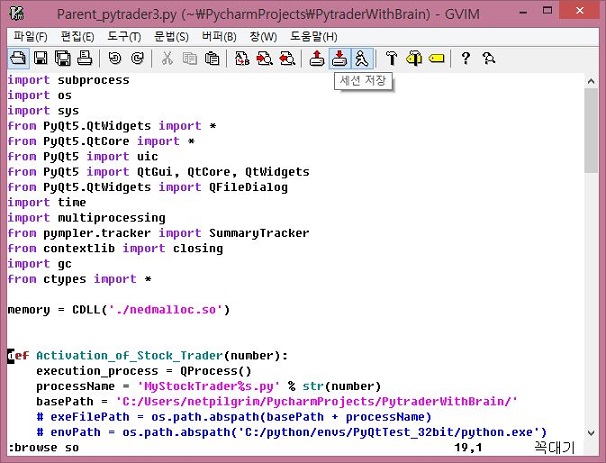Click the Print toolbar icon
This screenshot has height=463, width=606.
[x=85, y=58]
